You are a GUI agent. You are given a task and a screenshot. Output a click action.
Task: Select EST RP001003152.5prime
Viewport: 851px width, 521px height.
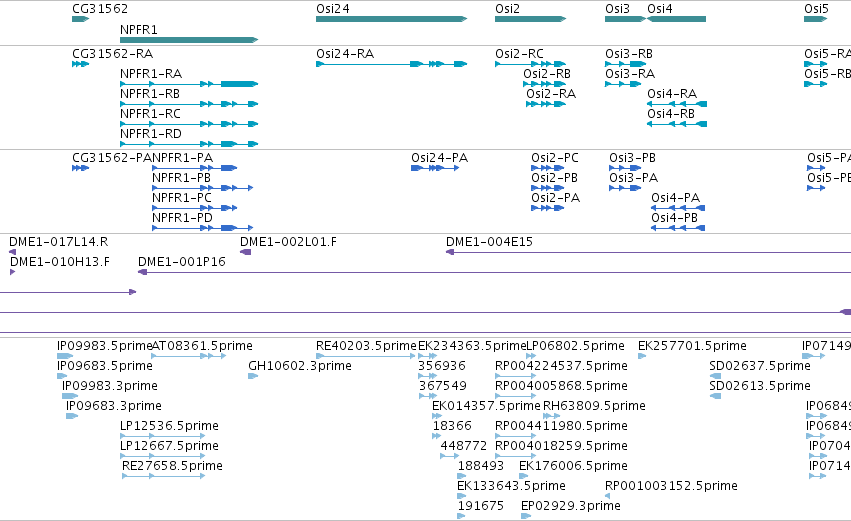(x=671, y=487)
